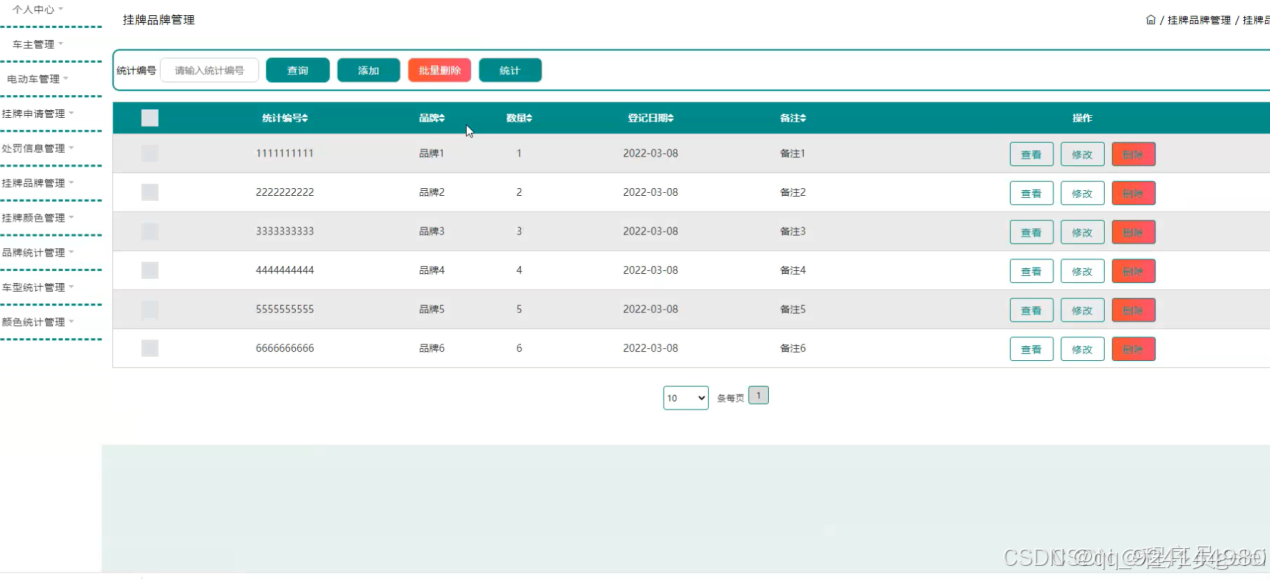1270x579 pixels.
Task: Check the box for row 3333333333
Action: pos(150,231)
